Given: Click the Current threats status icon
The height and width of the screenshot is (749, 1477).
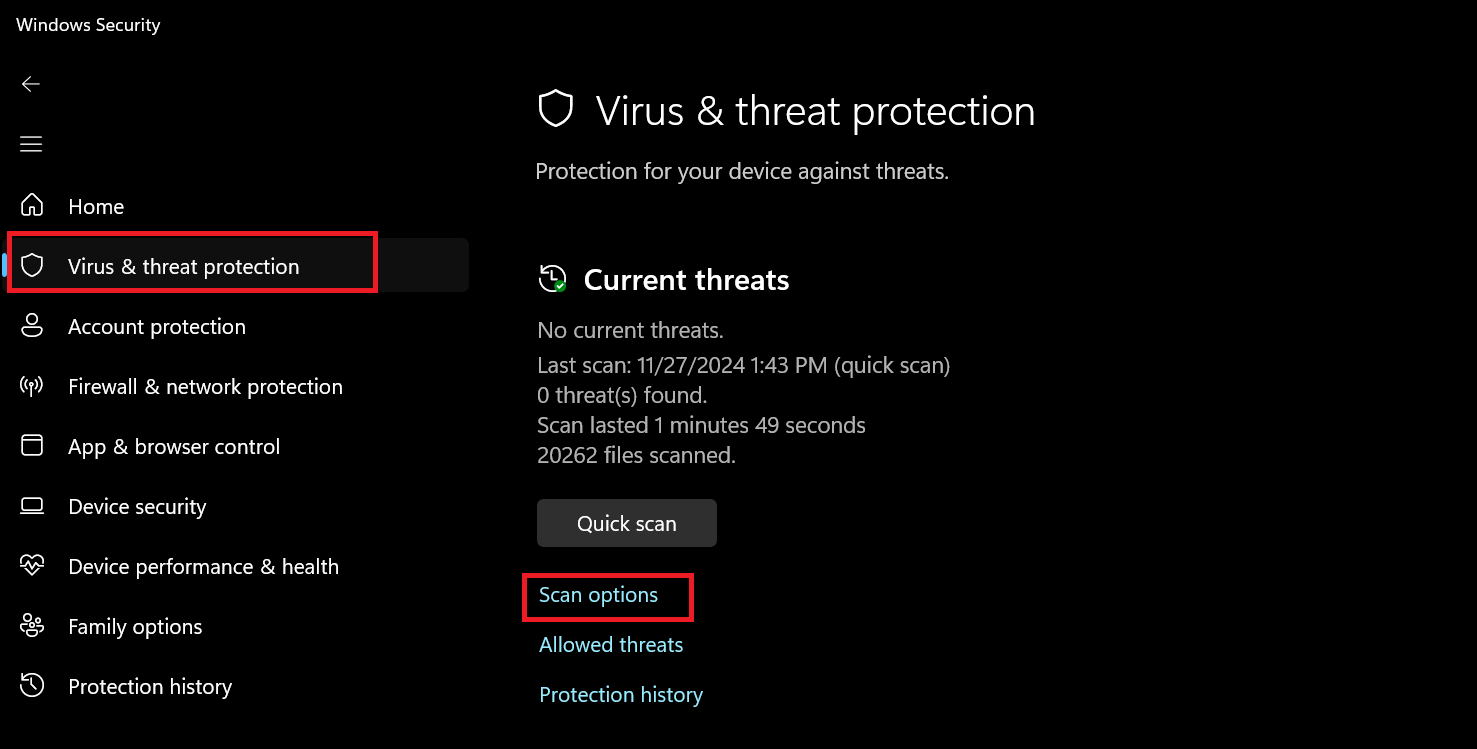Looking at the screenshot, I should click(x=552, y=279).
